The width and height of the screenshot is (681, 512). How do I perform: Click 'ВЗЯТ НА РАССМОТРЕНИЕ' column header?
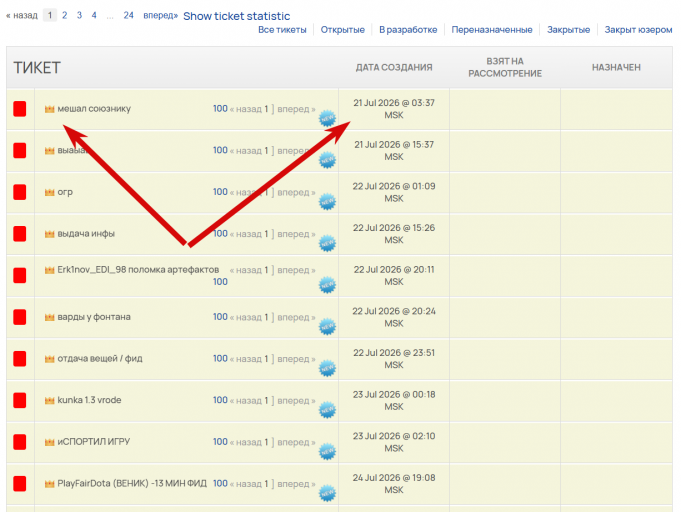point(505,67)
